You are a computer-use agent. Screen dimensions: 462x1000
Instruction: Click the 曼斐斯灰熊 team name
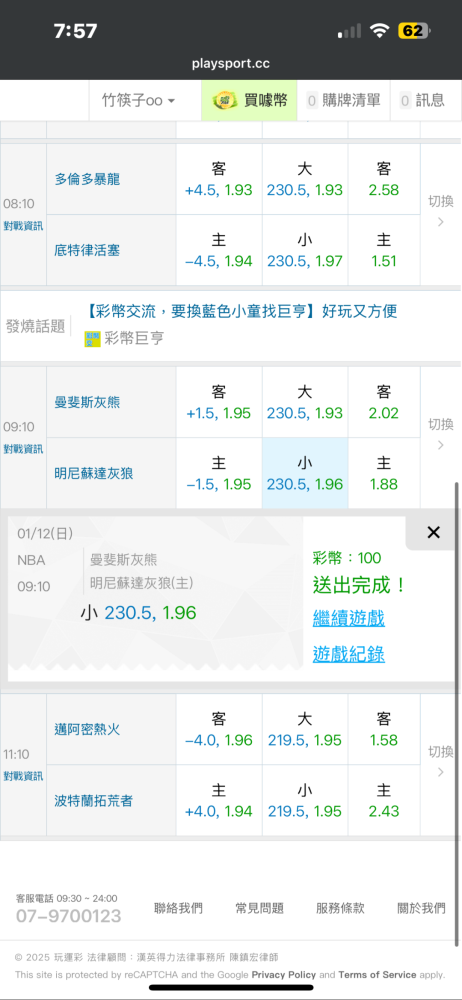[87, 402]
